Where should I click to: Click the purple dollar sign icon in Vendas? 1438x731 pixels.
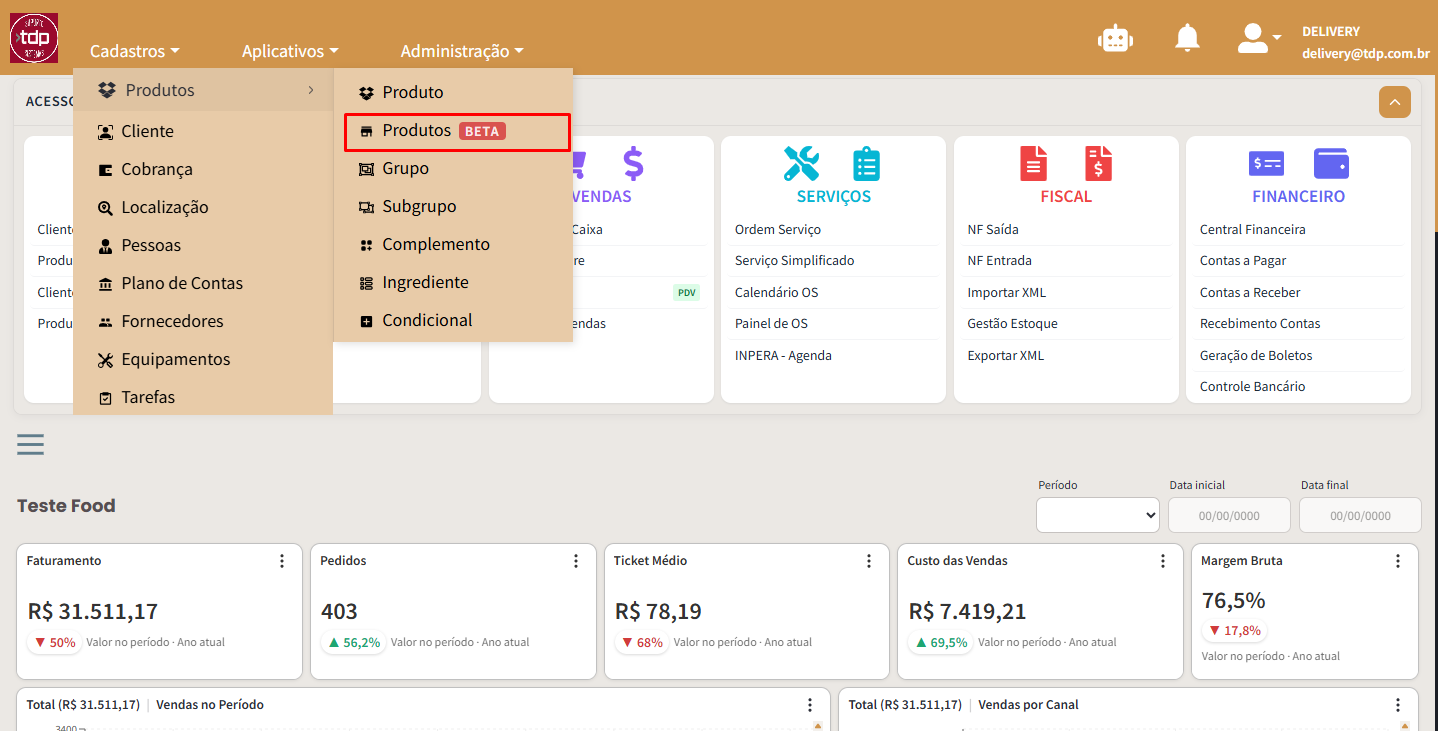[x=633, y=163]
